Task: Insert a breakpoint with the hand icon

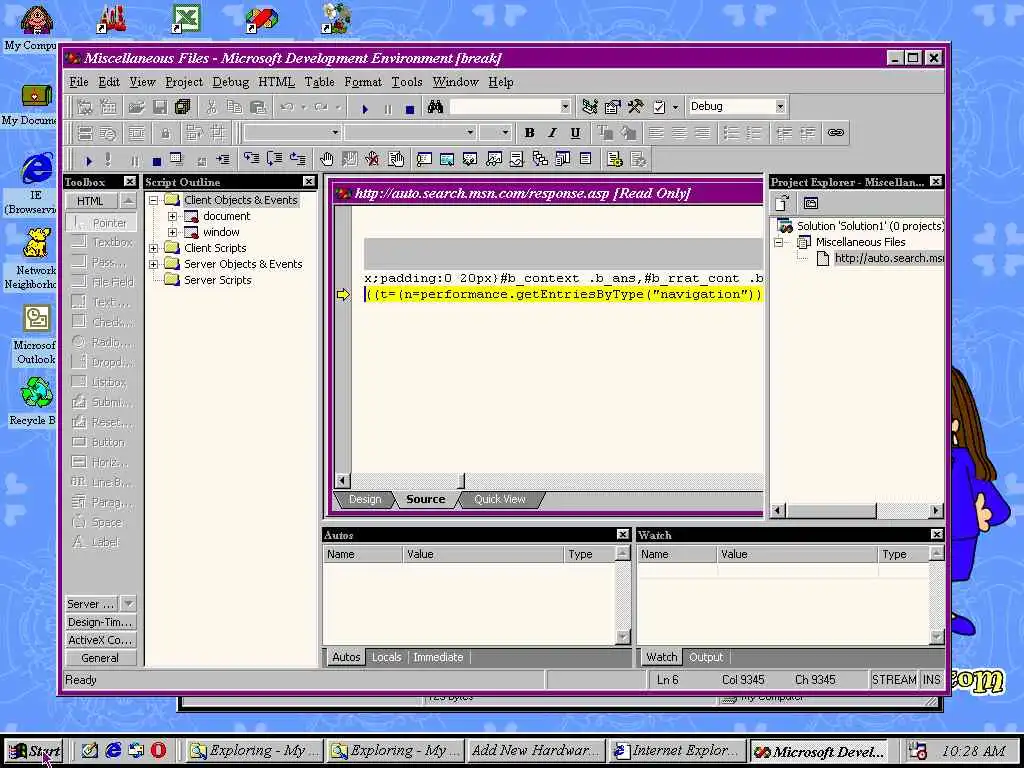Action: (x=327, y=159)
